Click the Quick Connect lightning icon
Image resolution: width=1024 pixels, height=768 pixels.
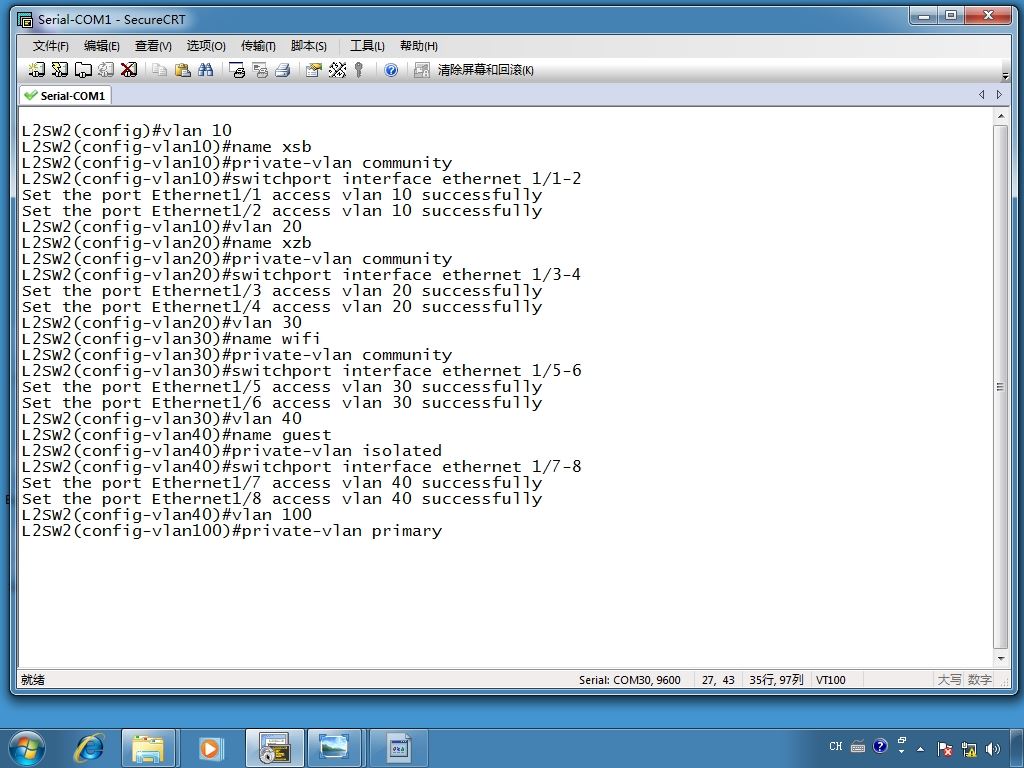[59, 69]
